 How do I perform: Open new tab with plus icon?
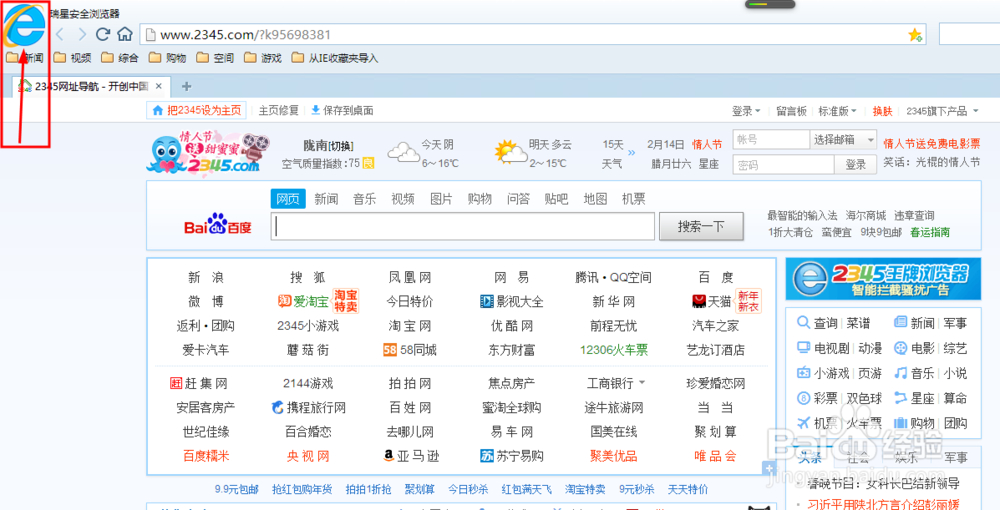(187, 86)
